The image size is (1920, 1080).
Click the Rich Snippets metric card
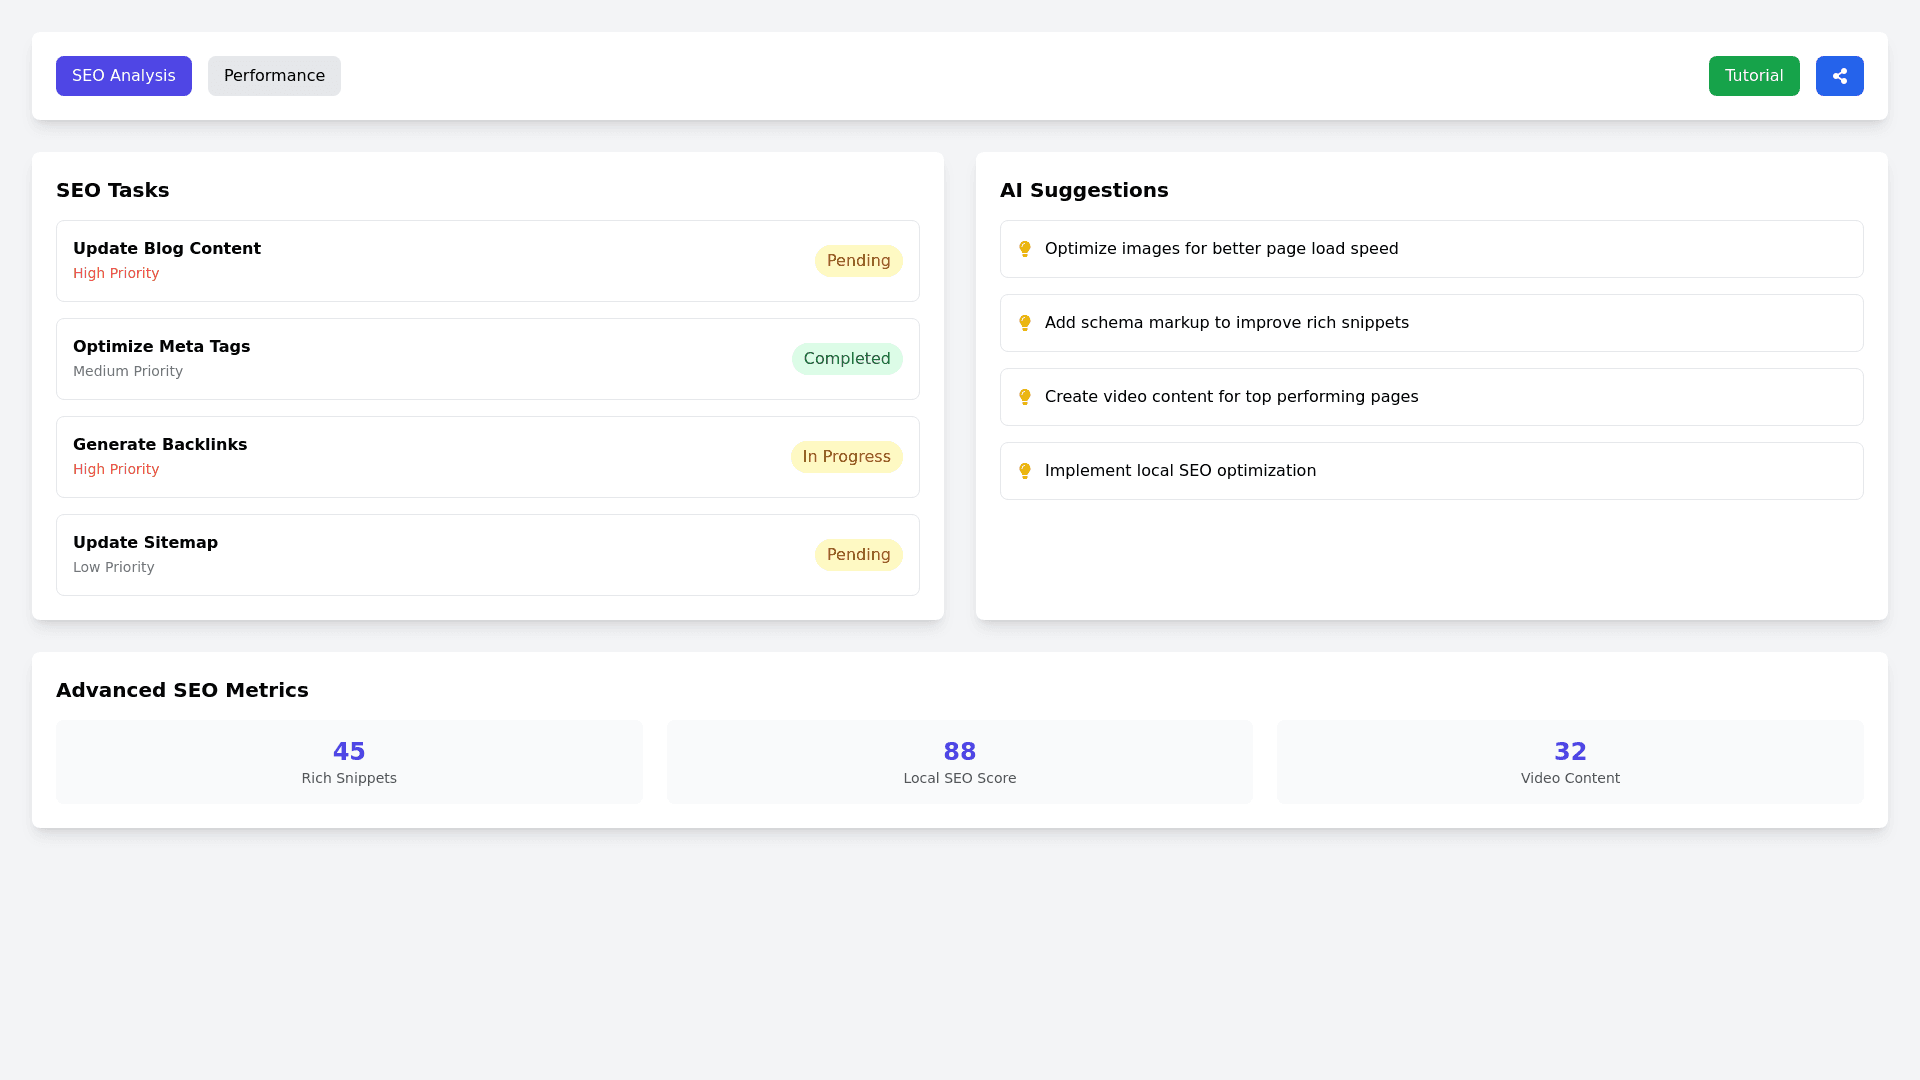point(349,762)
